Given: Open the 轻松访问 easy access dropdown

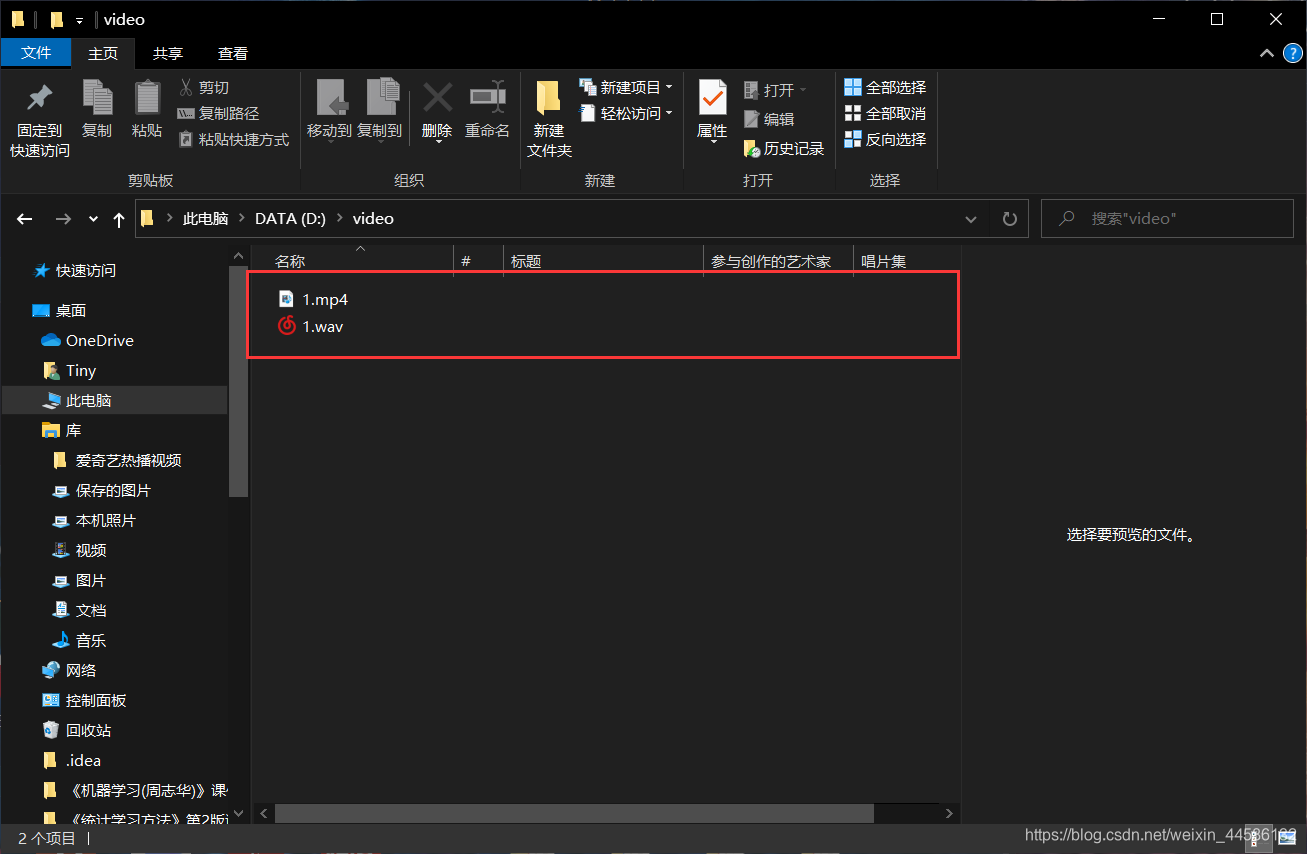Looking at the screenshot, I should pos(625,114).
